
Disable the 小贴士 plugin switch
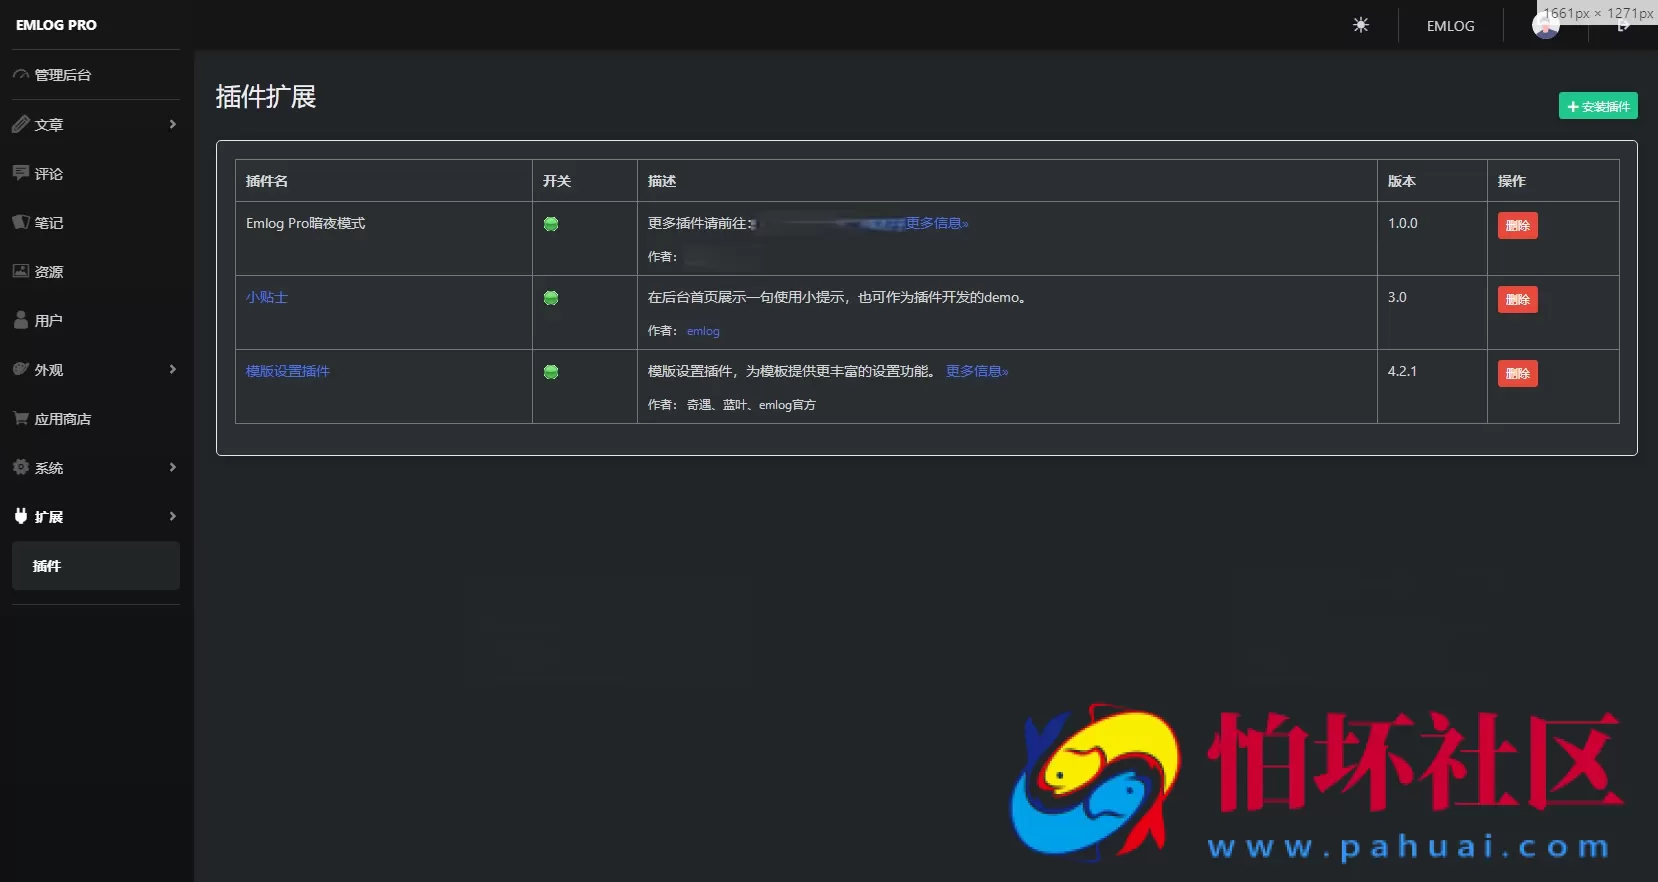(551, 298)
